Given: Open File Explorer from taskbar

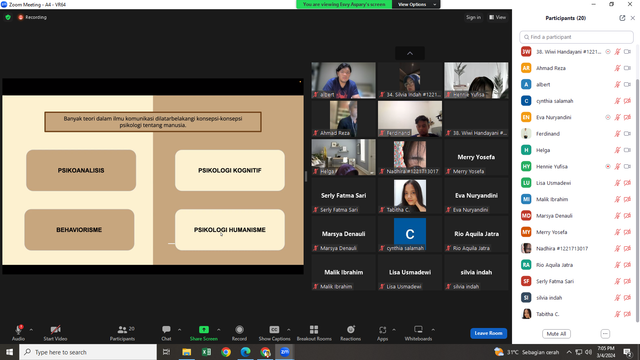Looking at the screenshot, I should coord(187,352).
